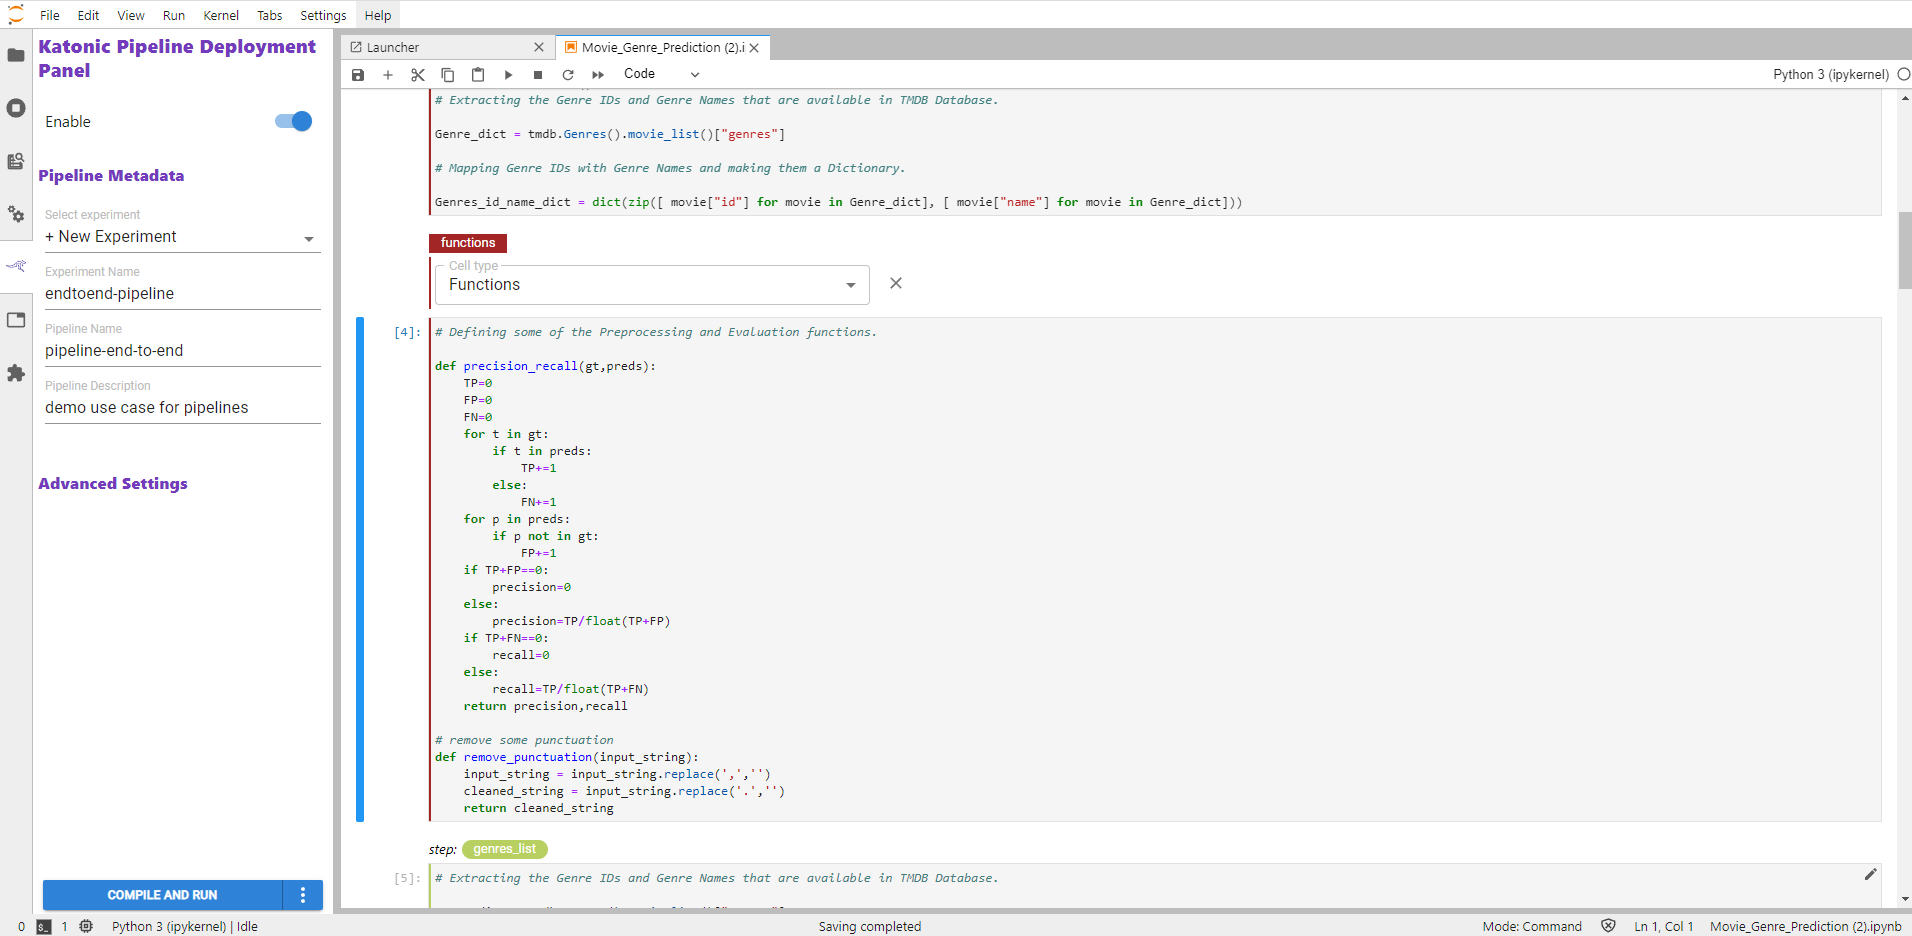Screen dimensions: 1912x936
Task: Click the Python 3 (ipykernel) kernel name
Action: click(x=1831, y=74)
